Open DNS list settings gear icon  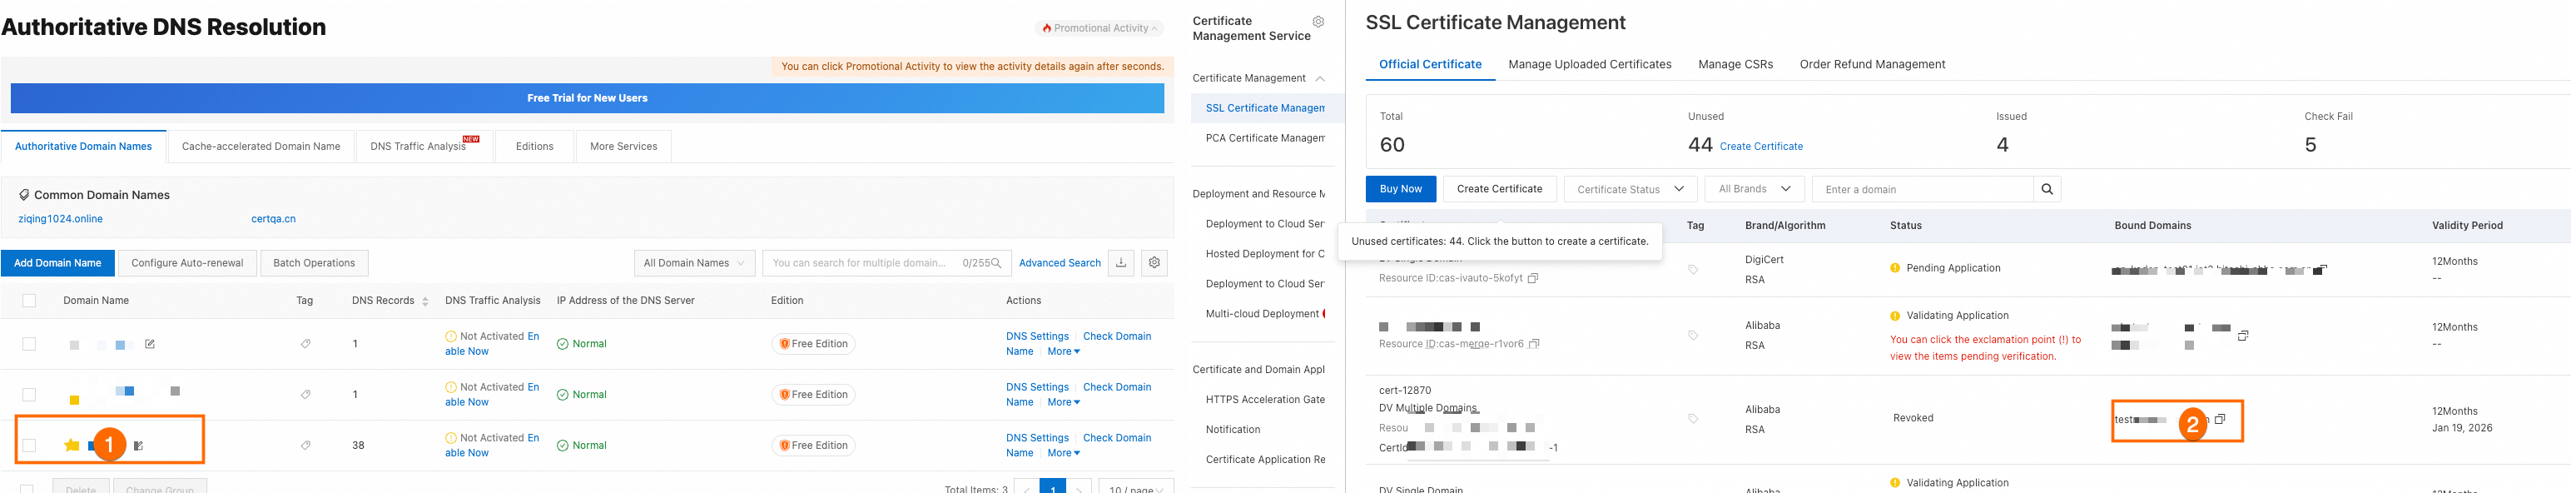tap(1154, 263)
